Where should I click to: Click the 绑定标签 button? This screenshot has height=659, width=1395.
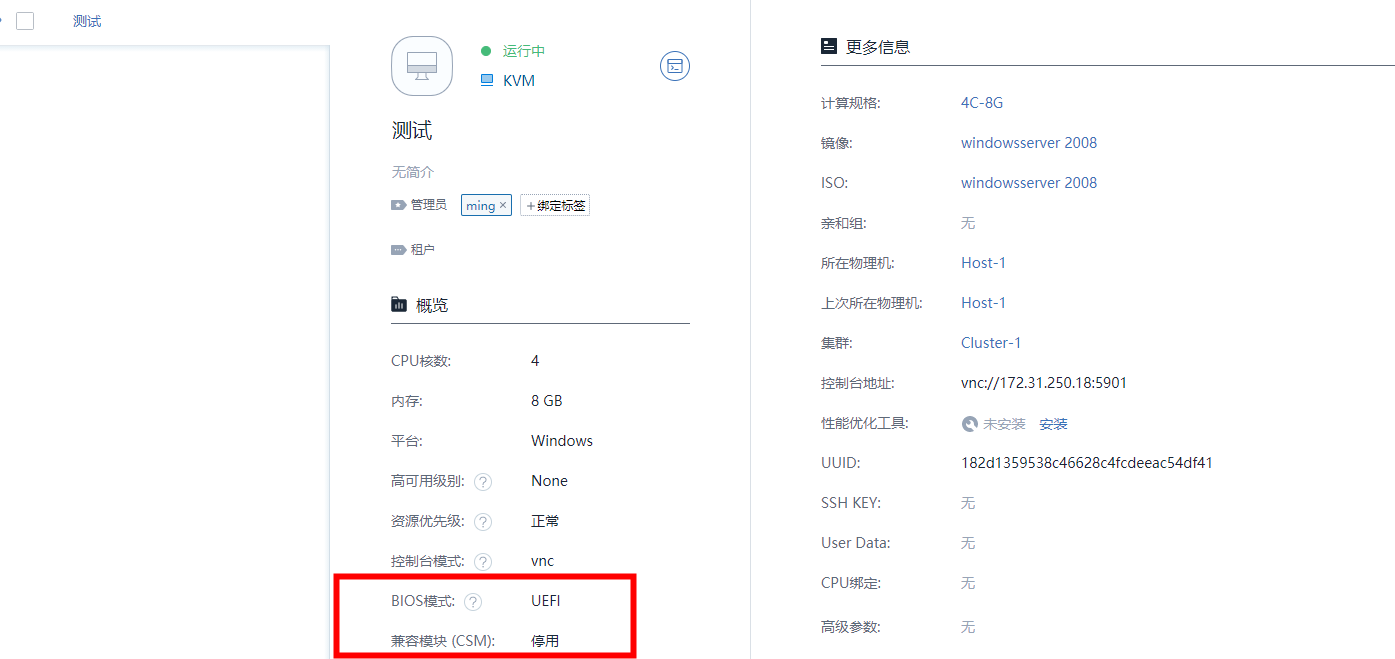pyautogui.click(x=555, y=205)
